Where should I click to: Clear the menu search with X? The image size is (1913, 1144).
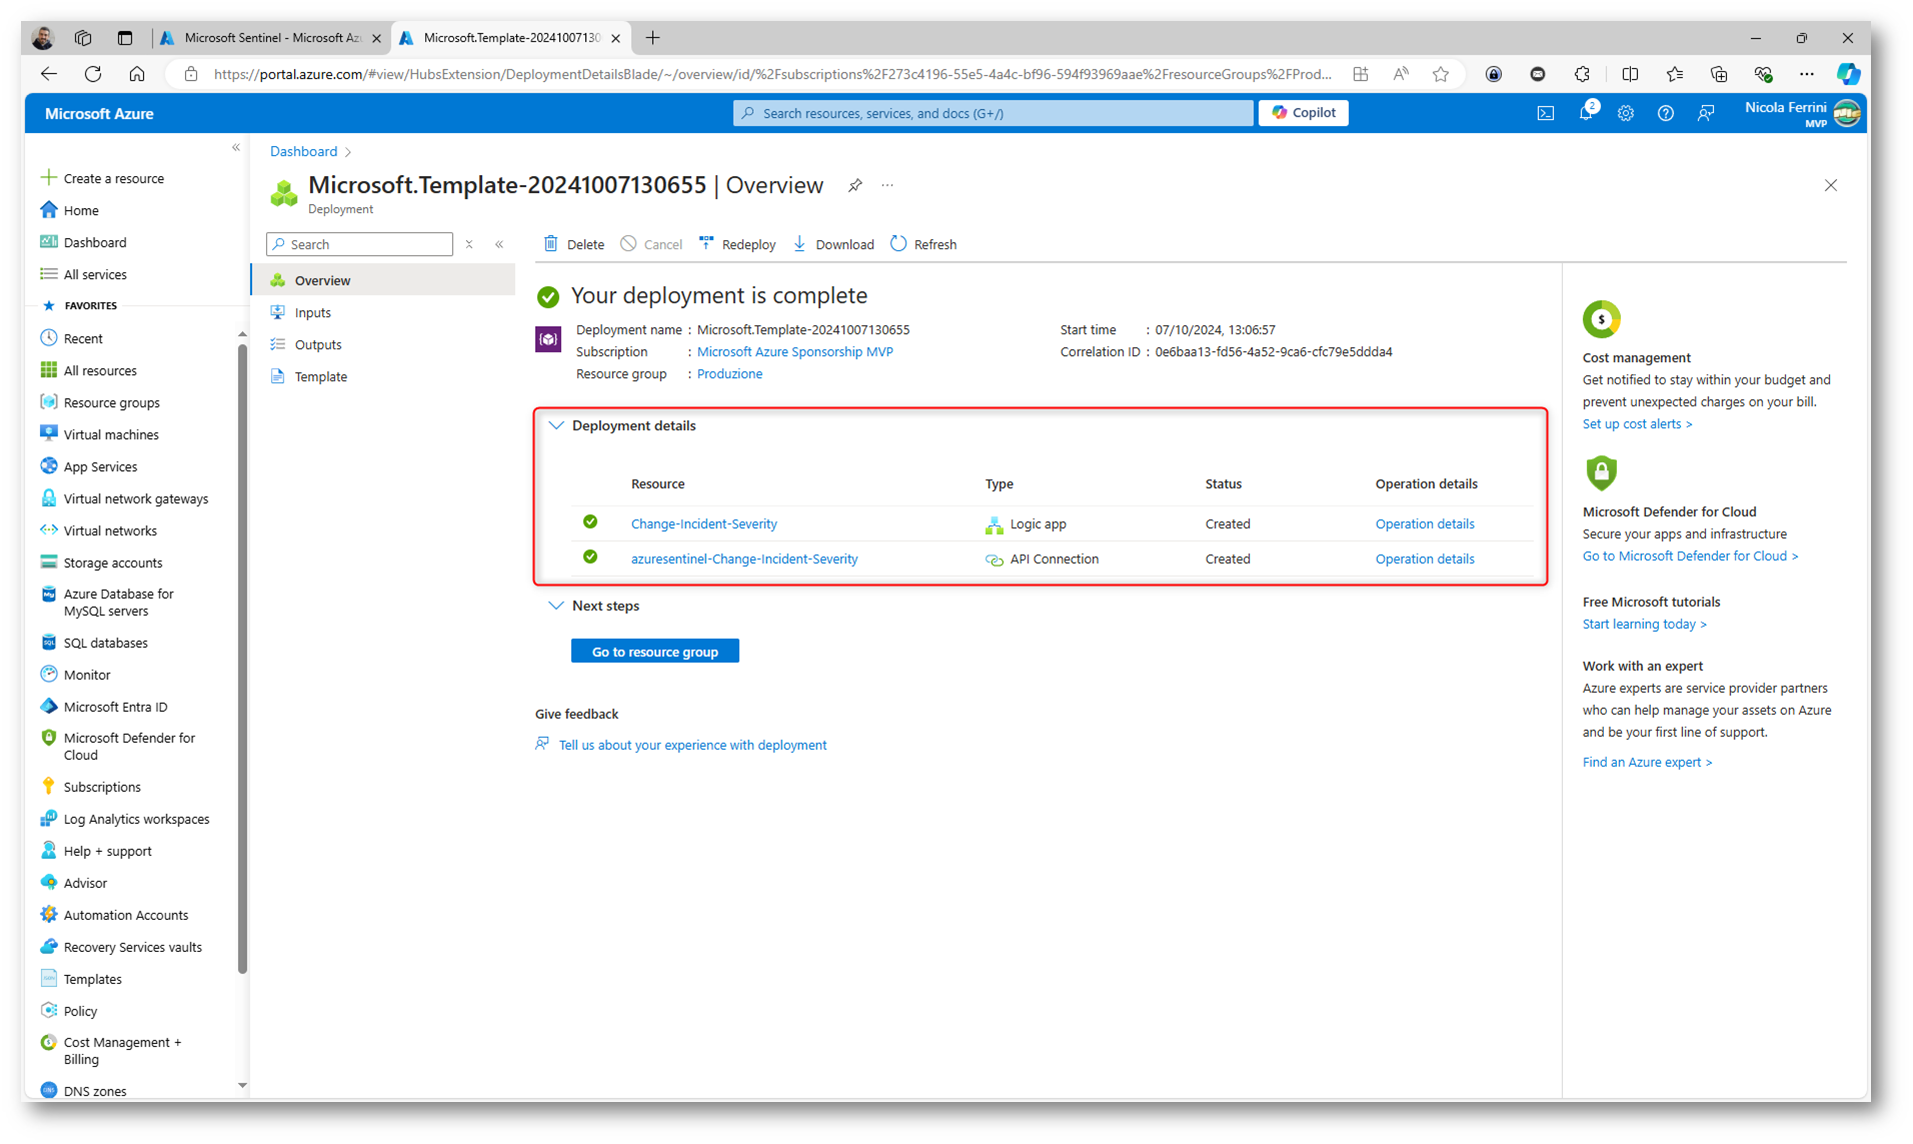tap(469, 244)
